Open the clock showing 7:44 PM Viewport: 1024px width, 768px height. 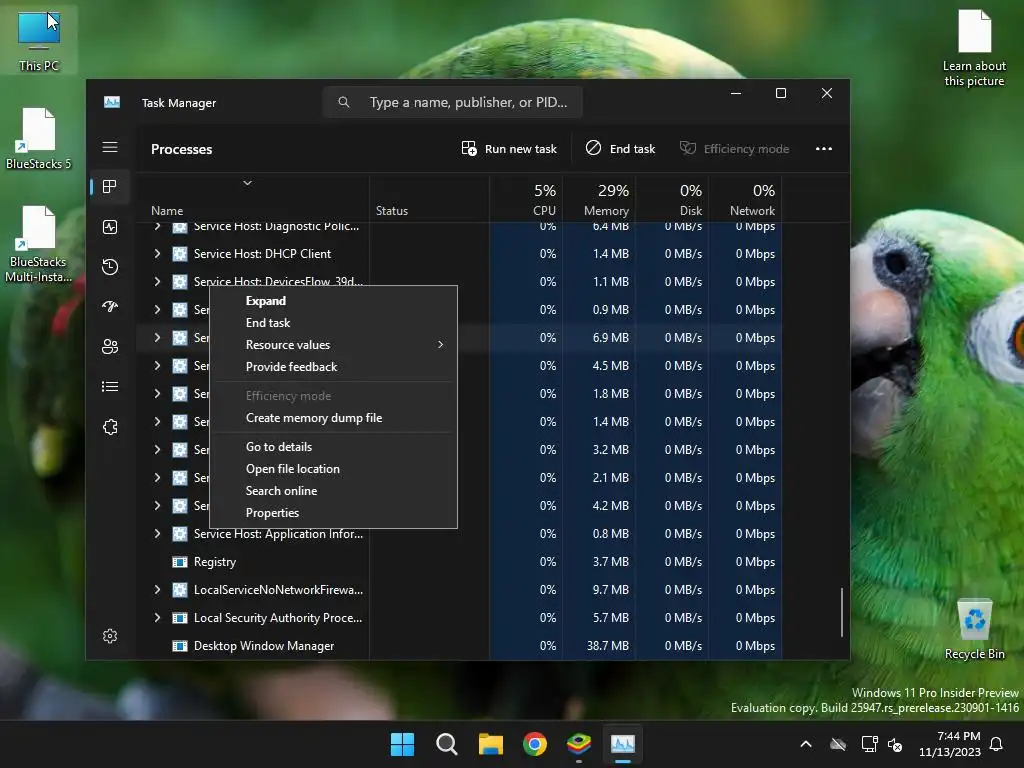tap(950, 744)
